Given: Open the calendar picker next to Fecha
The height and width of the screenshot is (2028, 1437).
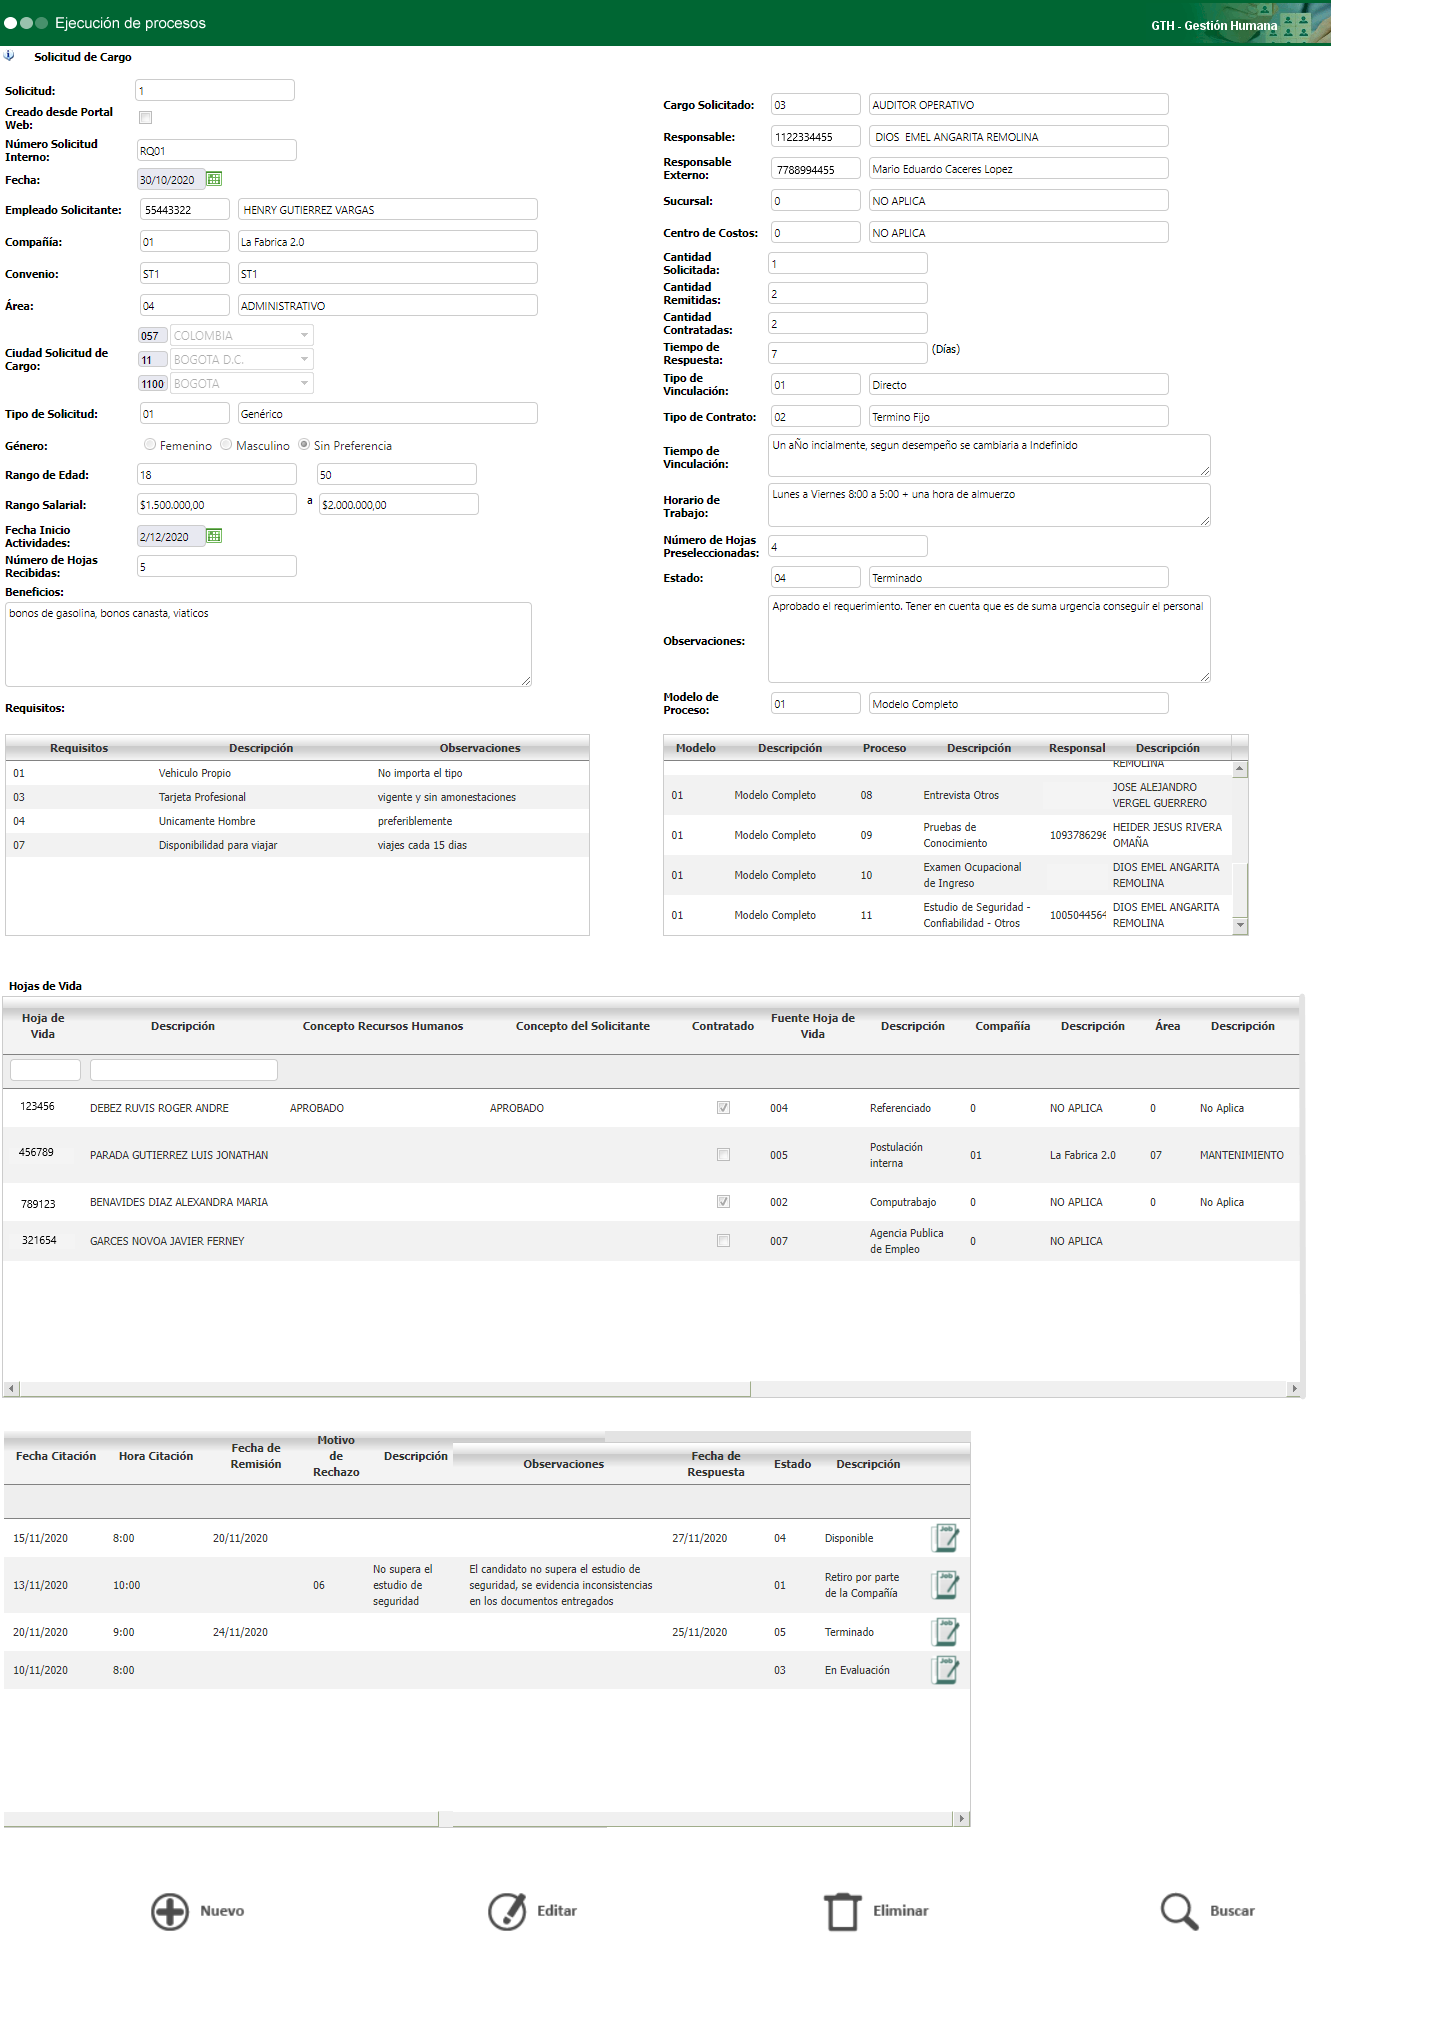Looking at the screenshot, I should [214, 179].
